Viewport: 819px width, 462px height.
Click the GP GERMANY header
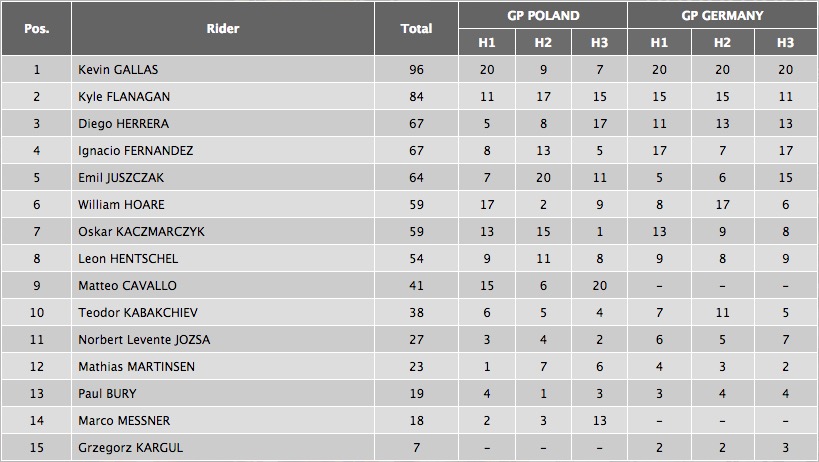tap(722, 16)
